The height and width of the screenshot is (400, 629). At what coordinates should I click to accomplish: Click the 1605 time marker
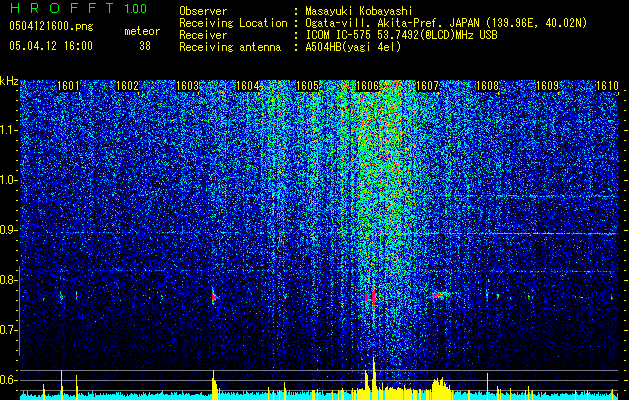(x=307, y=86)
